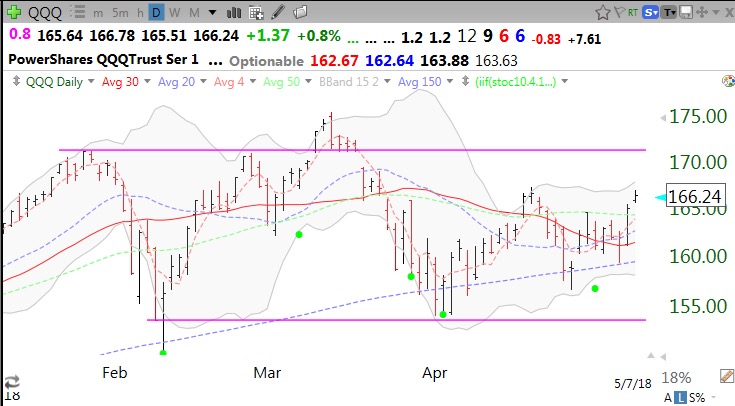The image size is (735, 406).
Task: Select the M monthly timeframe
Action: [194, 13]
